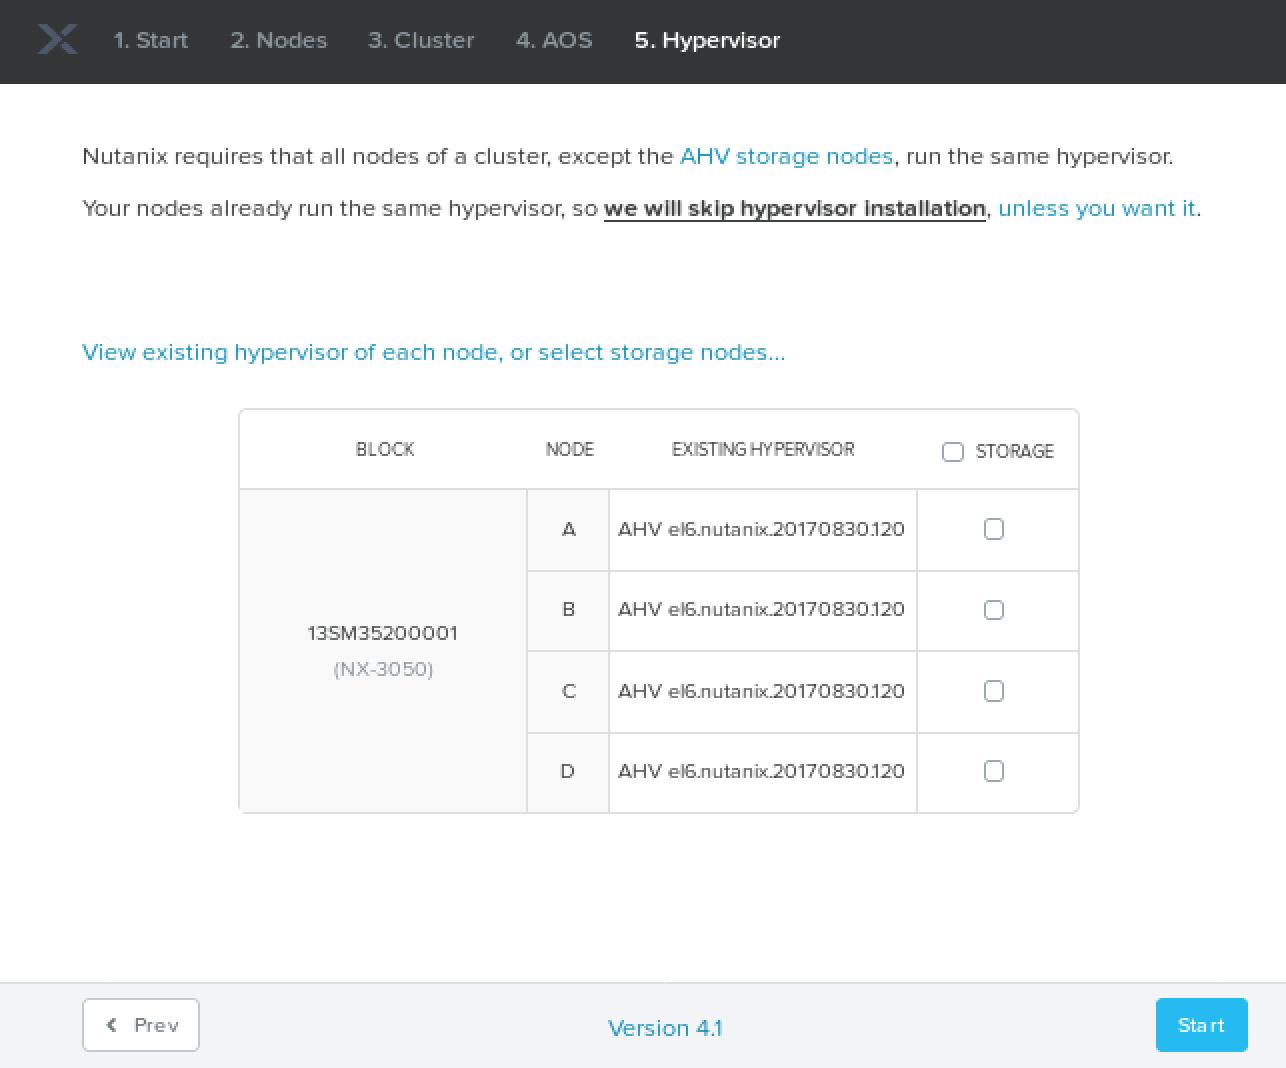This screenshot has width=1286, height=1068.
Task: Check the storage box for node C
Action: [x=994, y=691]
